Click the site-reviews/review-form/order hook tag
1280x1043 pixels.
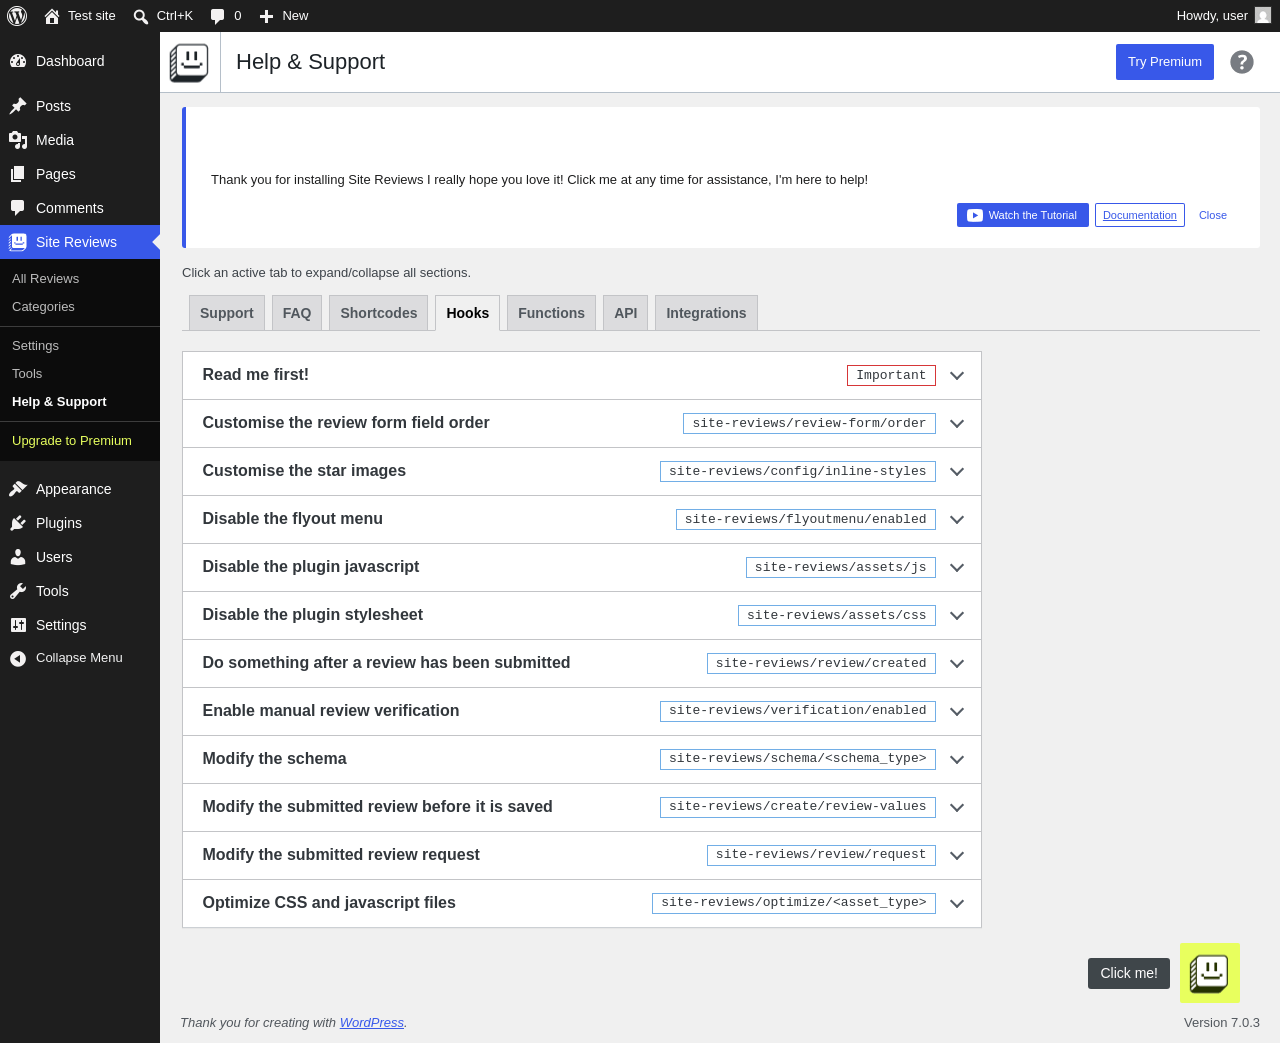point(810,423)
